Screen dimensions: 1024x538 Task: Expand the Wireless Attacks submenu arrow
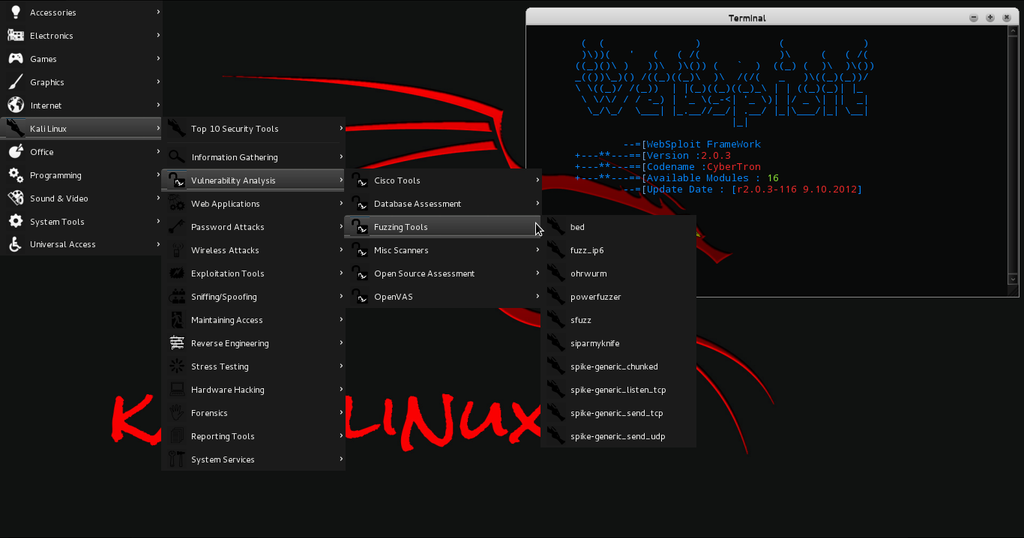click(x=341, y=250)
